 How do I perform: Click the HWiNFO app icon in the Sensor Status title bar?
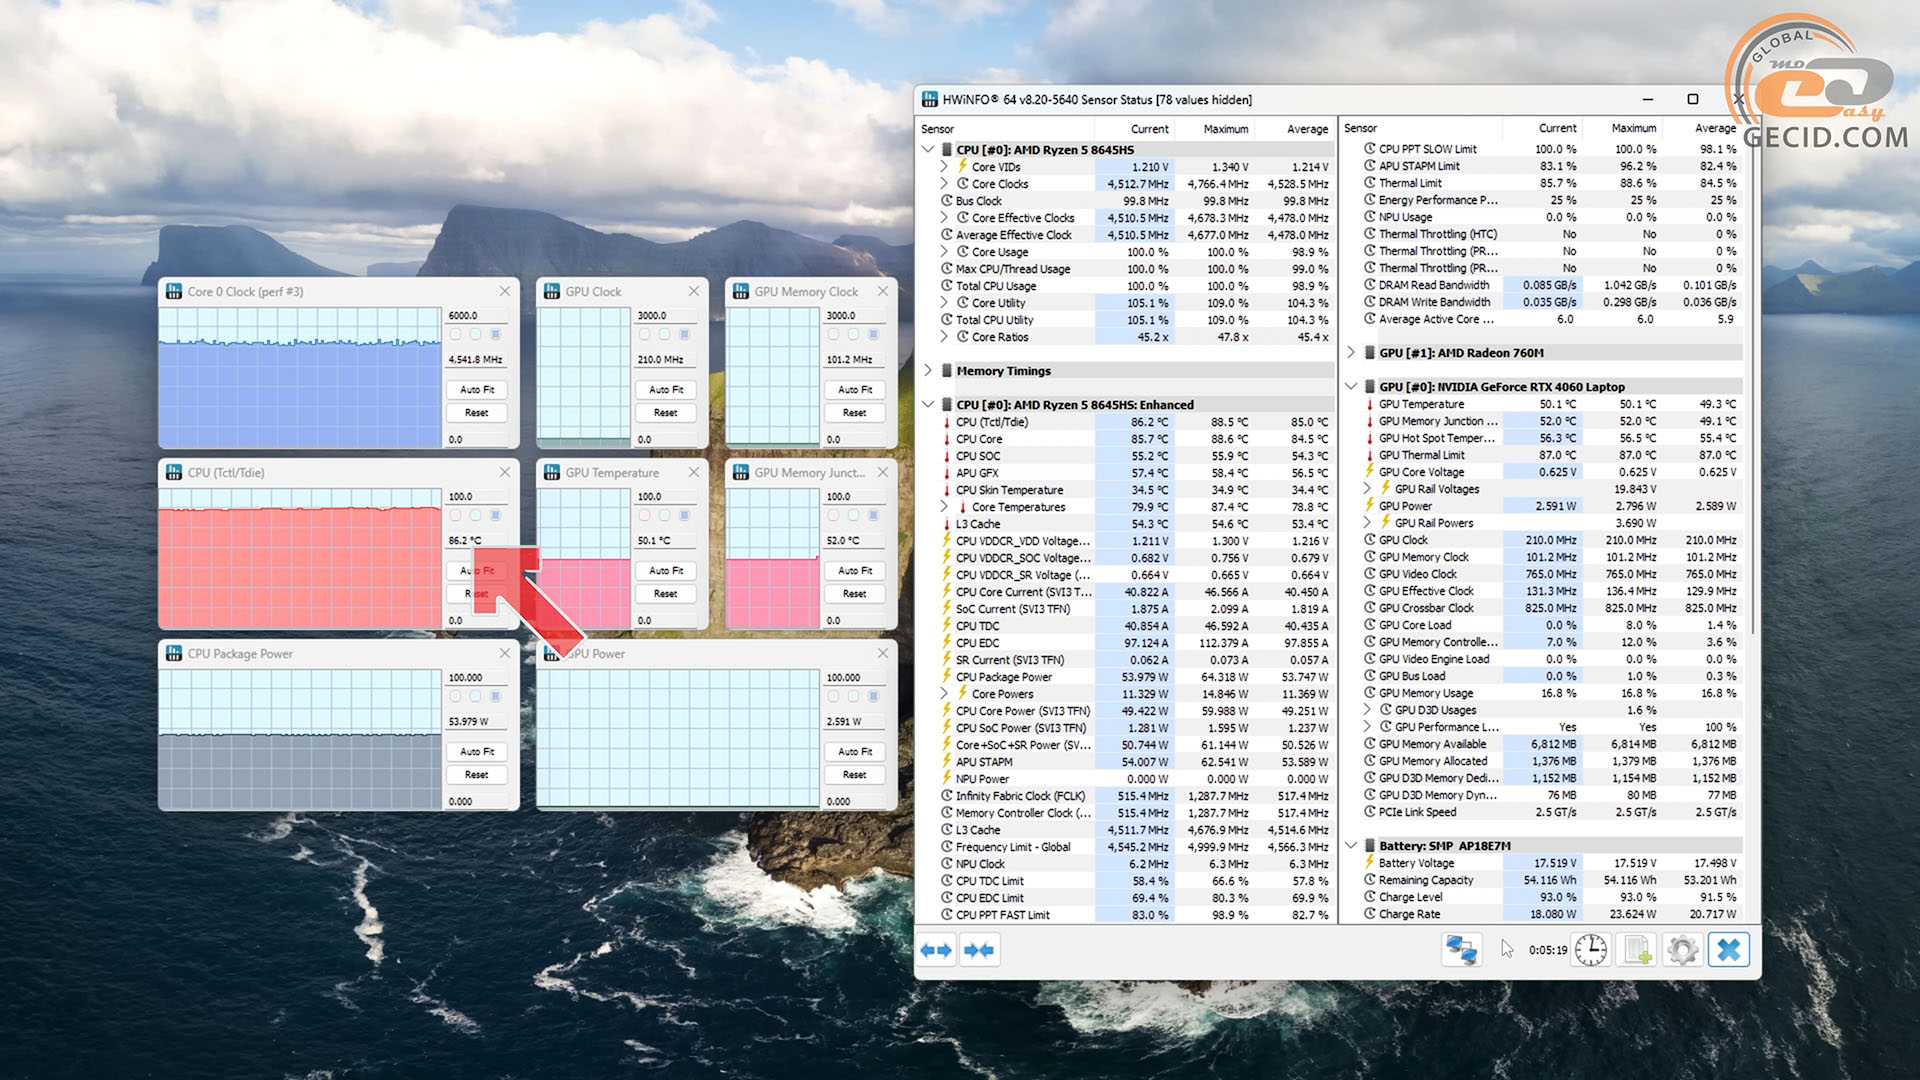click(930, 99)
